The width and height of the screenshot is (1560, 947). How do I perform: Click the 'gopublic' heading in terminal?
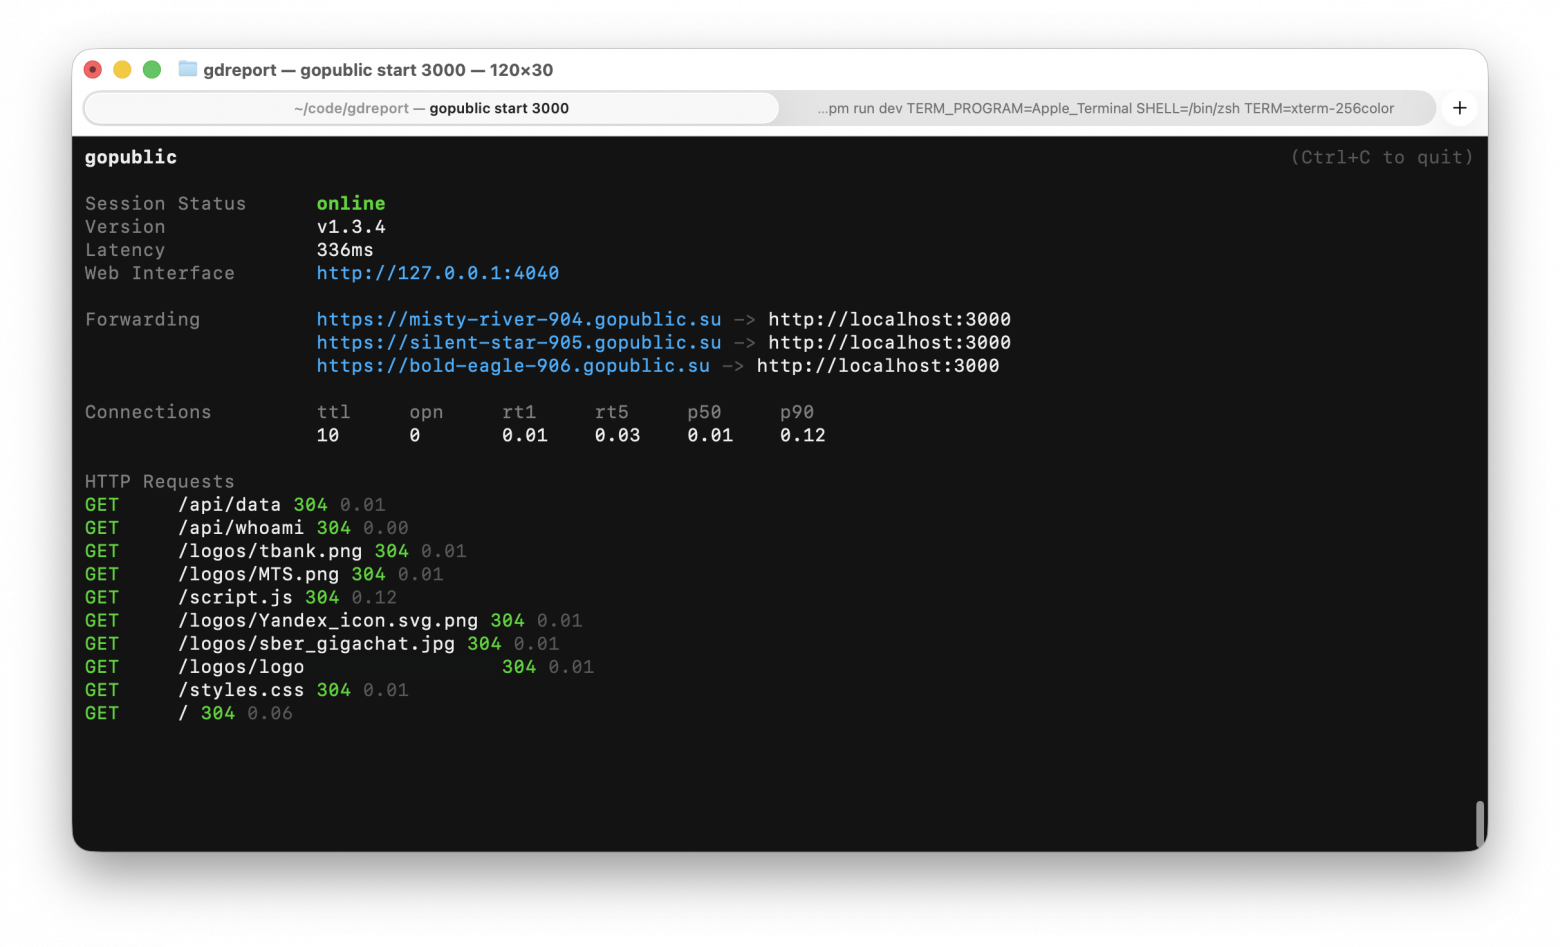tap(131, 157)
